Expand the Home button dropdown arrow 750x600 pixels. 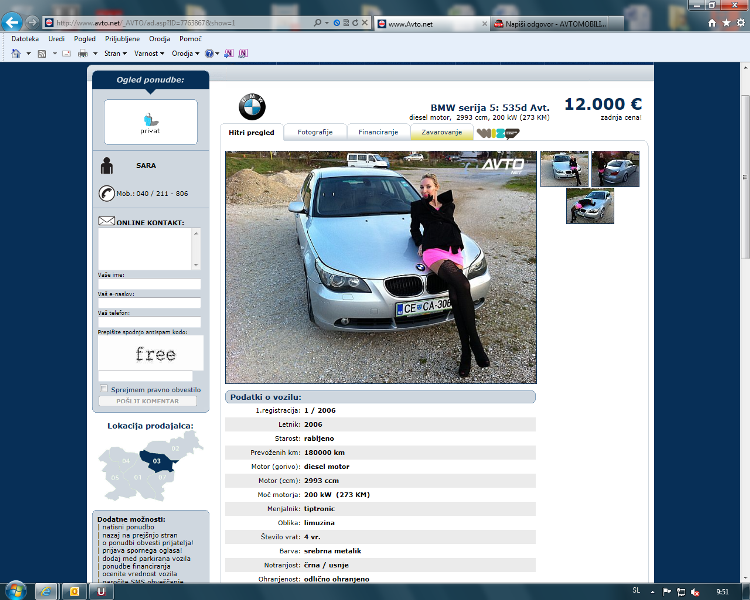point(28,53)
